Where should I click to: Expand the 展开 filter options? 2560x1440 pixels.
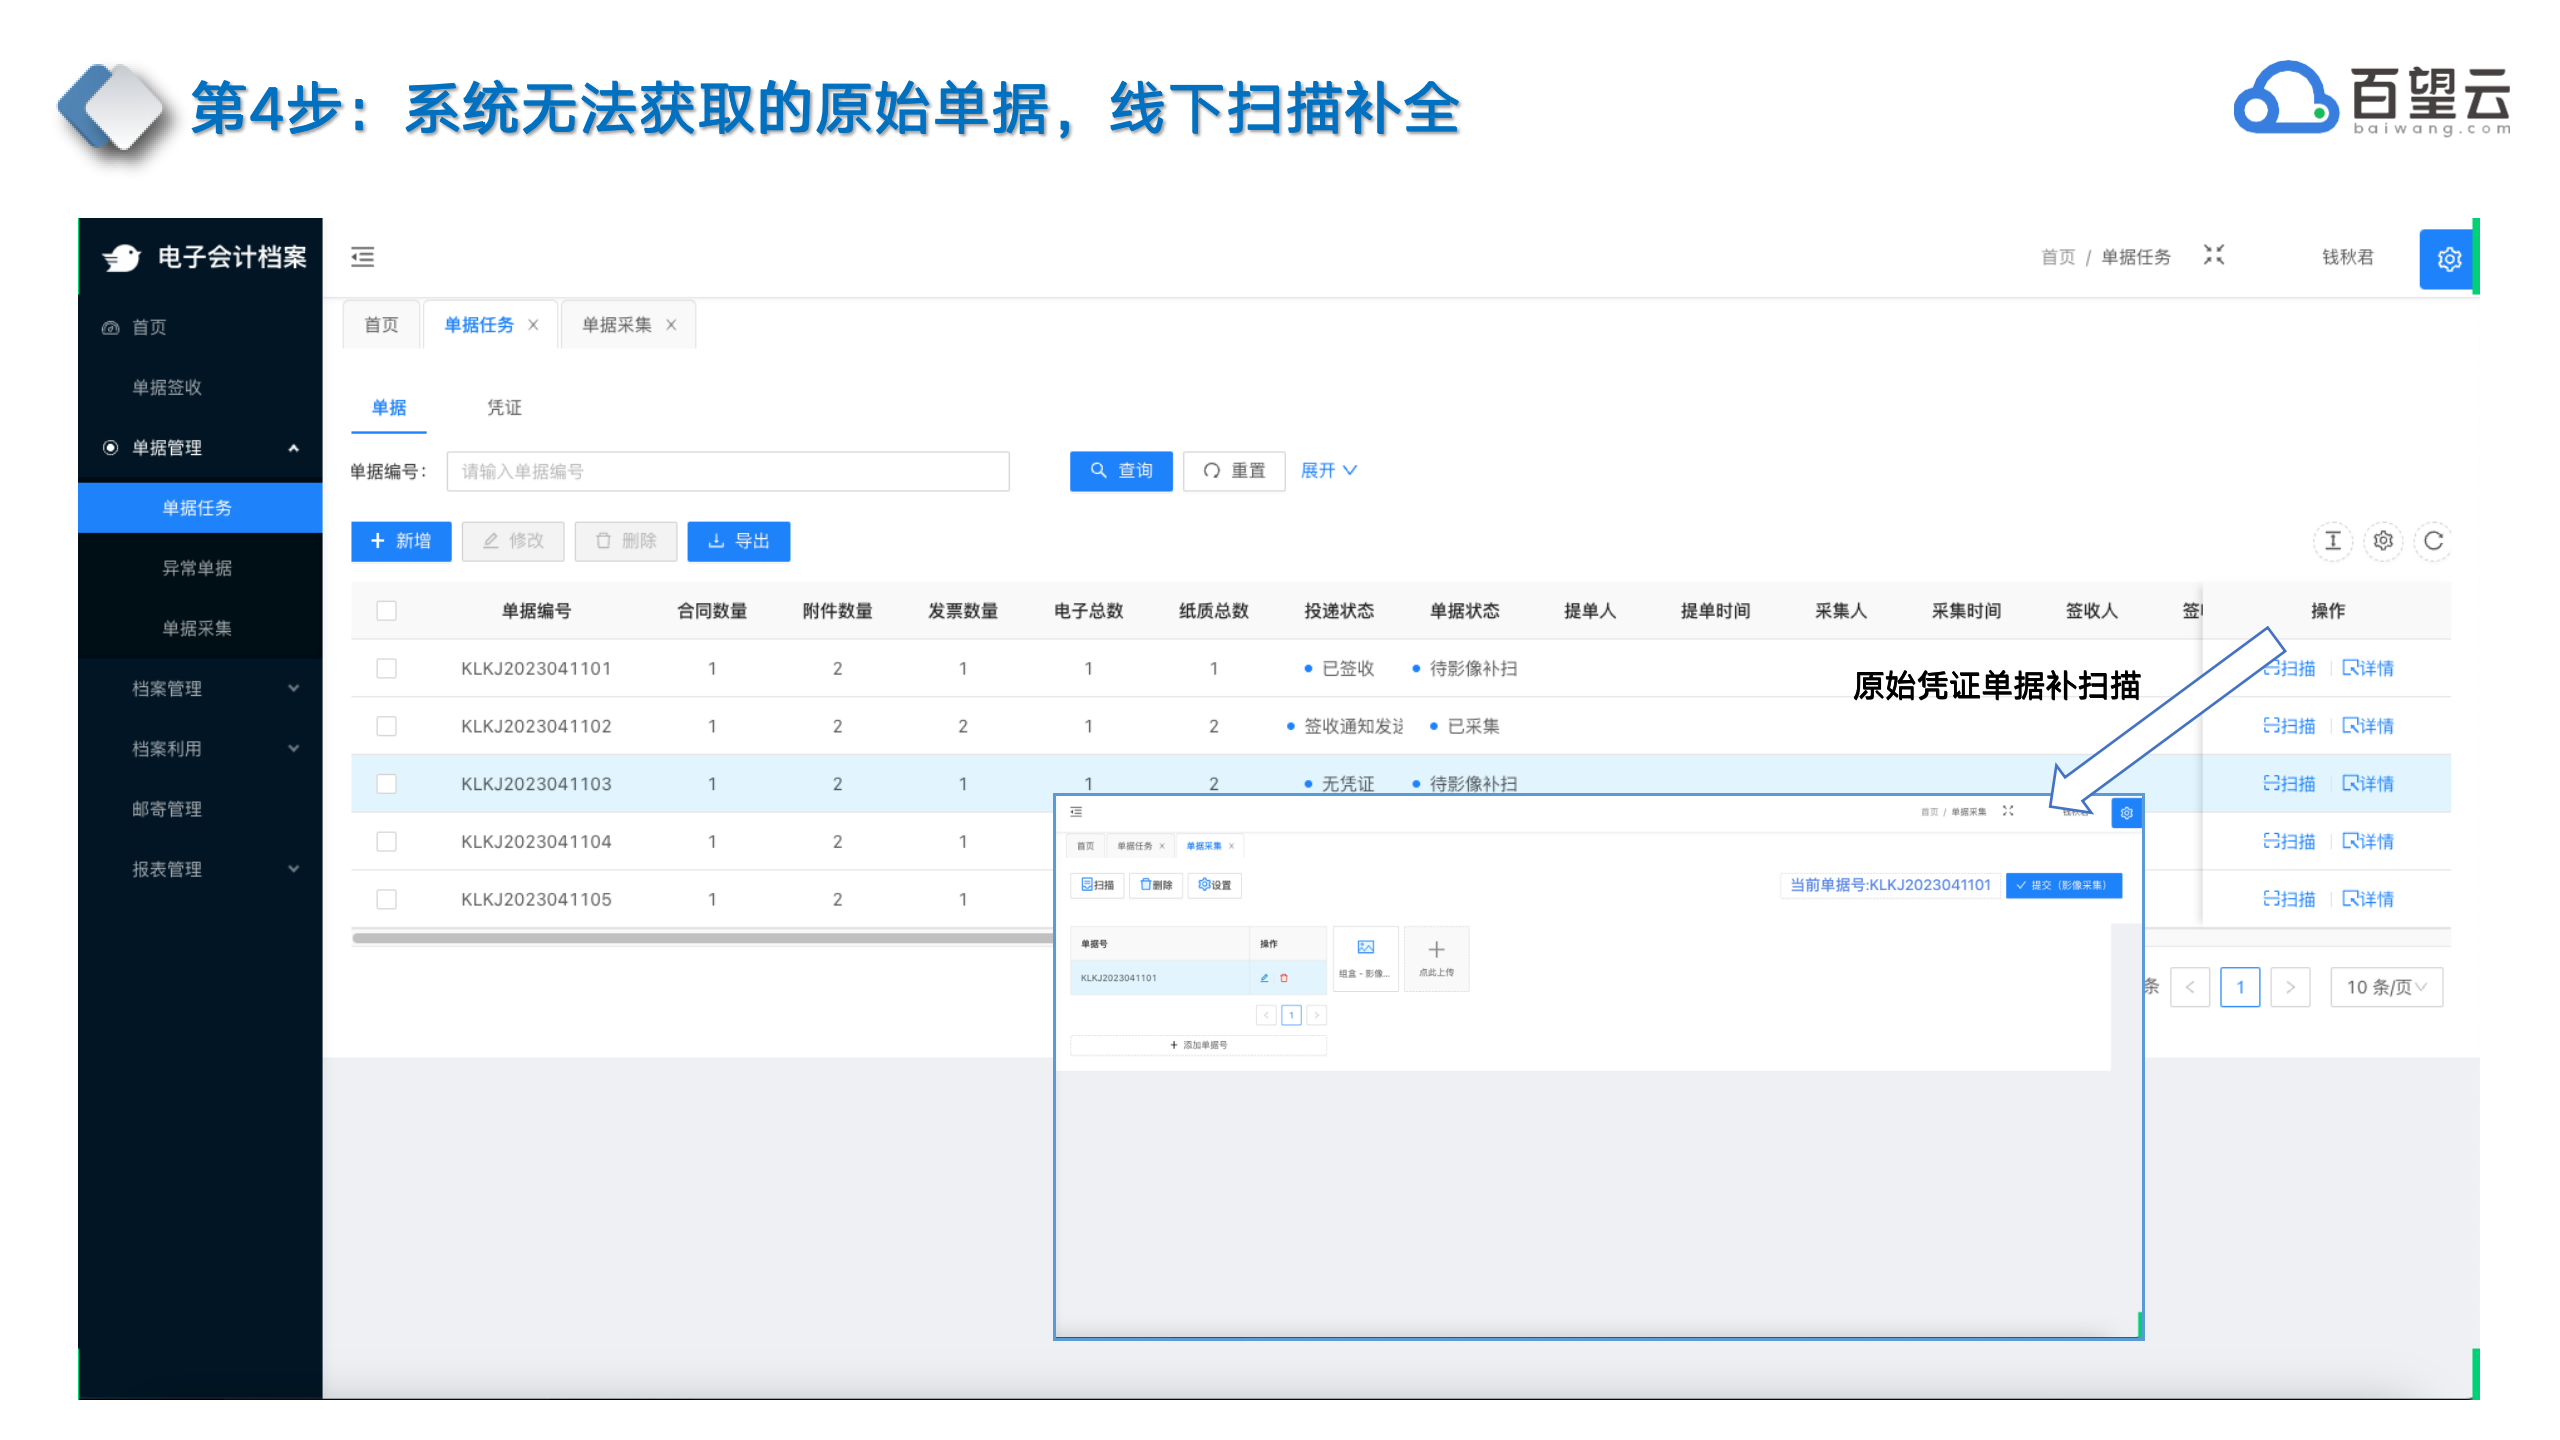pos(1327,470)
